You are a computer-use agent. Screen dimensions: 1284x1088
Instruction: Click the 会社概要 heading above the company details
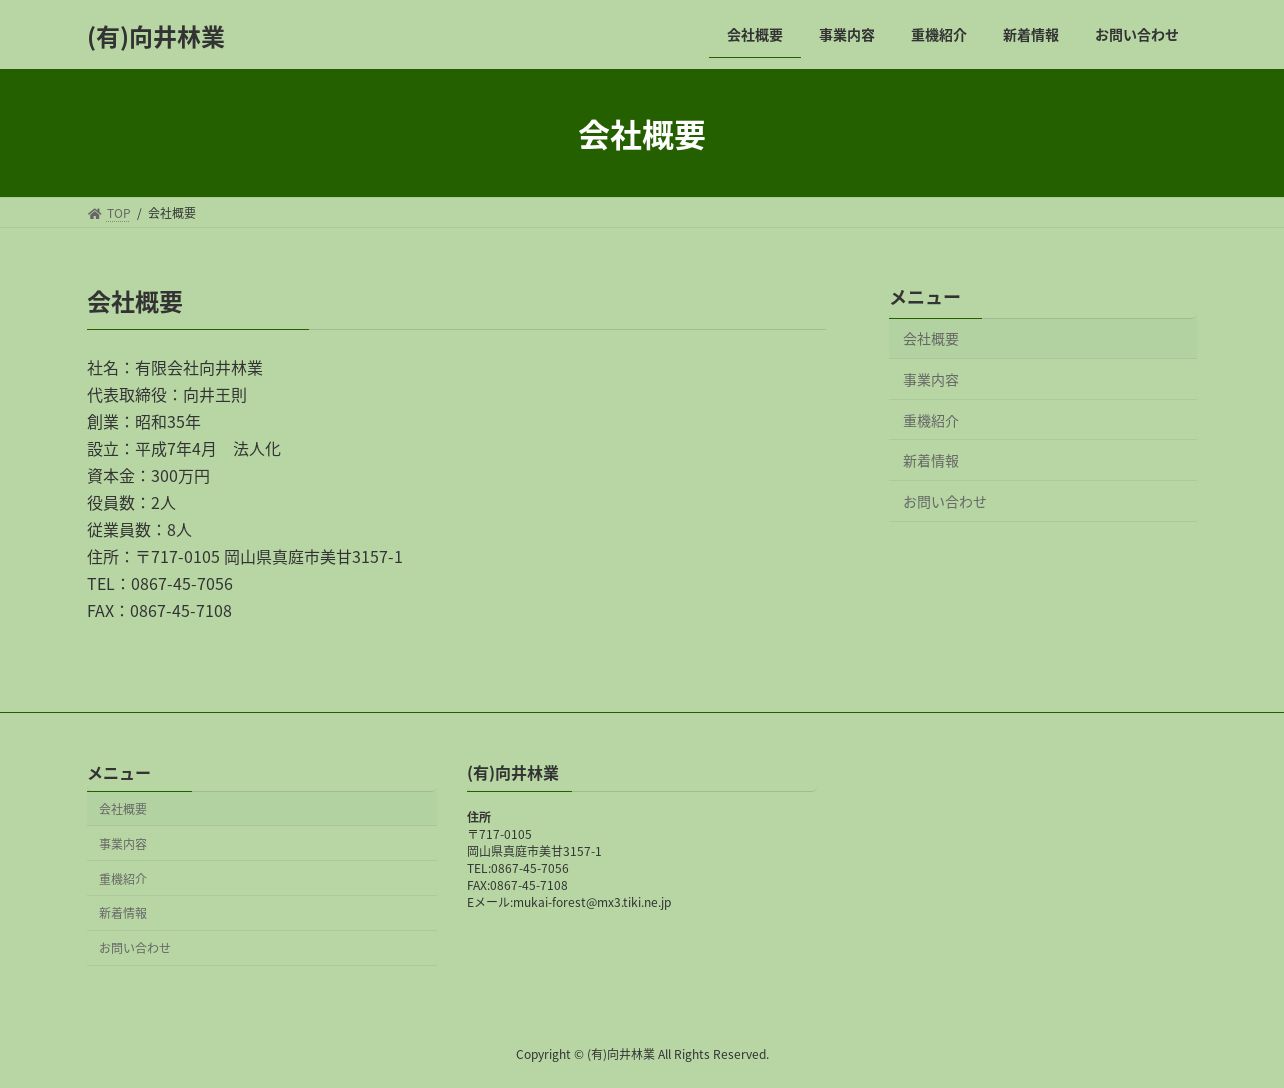coord(135,302)
